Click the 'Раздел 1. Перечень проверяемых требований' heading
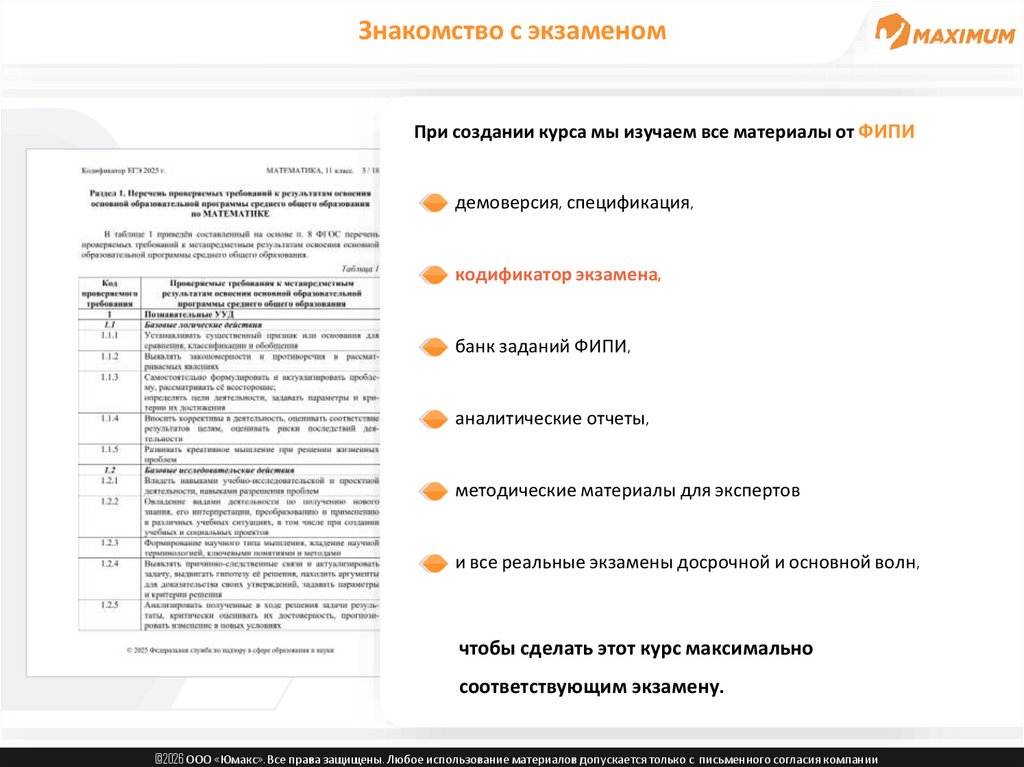Viewport: 1024px width, 767px height. point(231,203)
